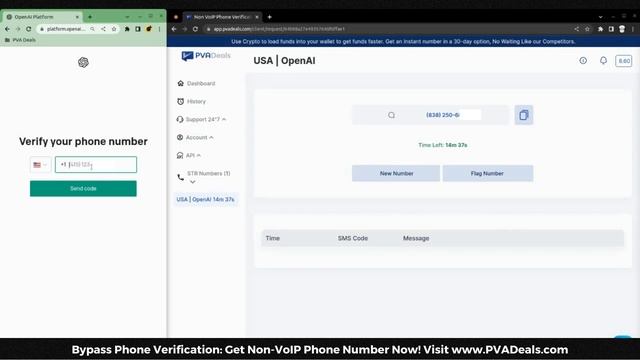Expand Support 24*7 sidebar menu

pos(201,119)
